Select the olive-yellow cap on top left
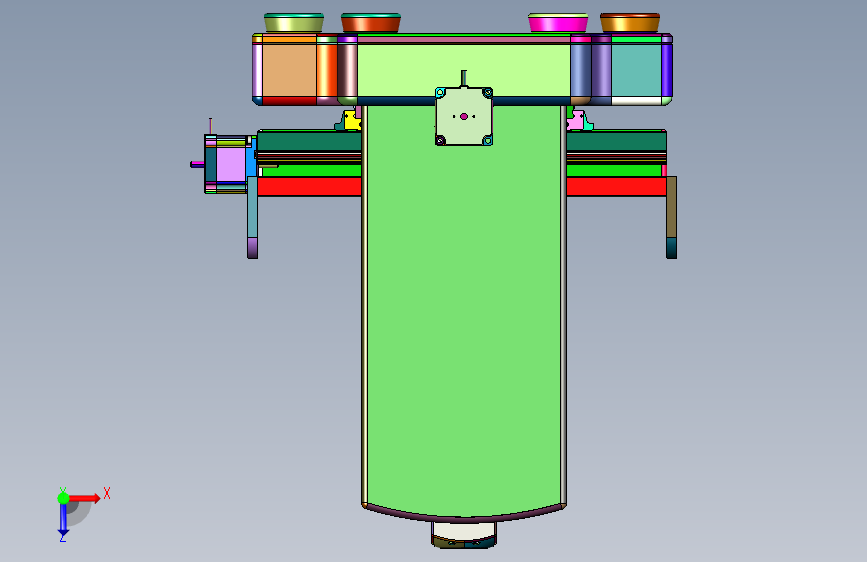Image resolution: width=867 pixels, height=562 pixels. [294, 23]
